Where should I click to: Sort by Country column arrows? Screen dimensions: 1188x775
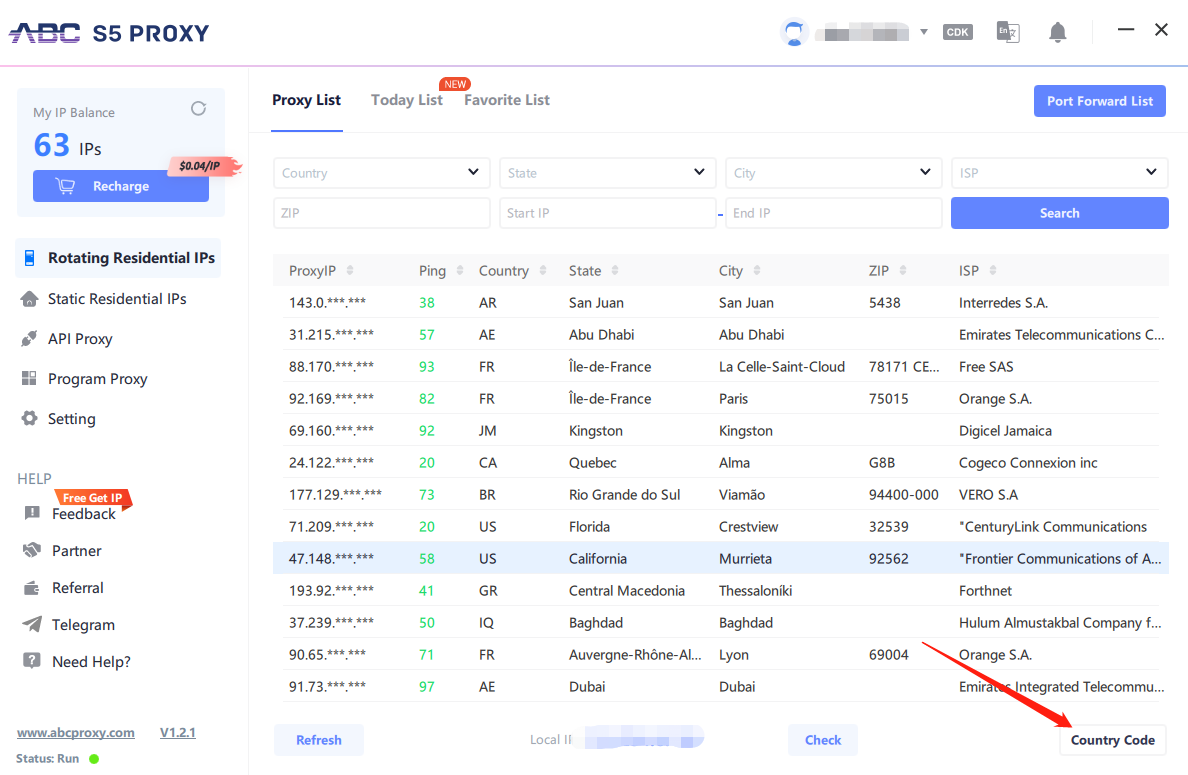coord(542,270)
